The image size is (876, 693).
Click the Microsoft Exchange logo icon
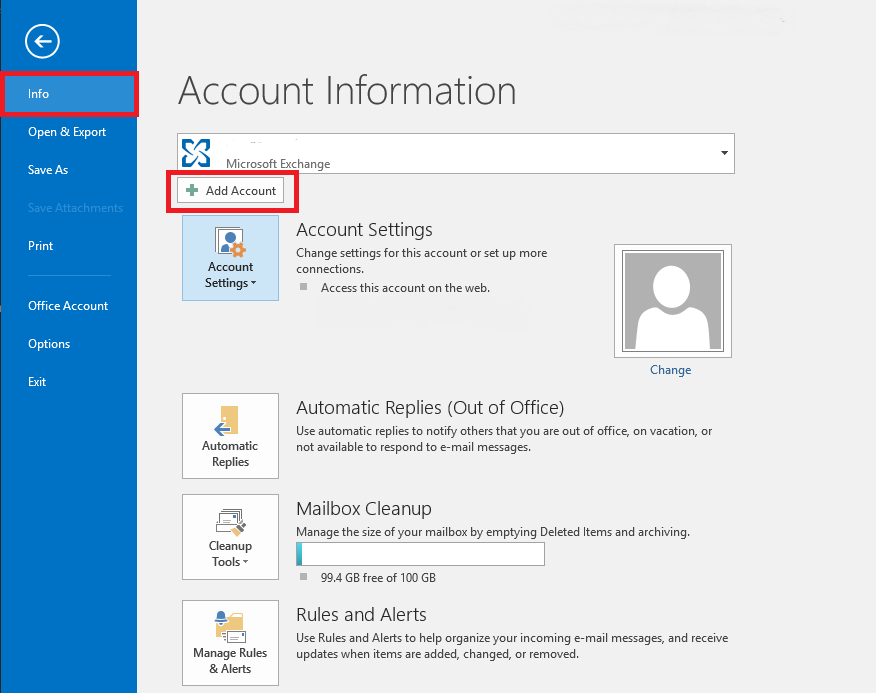[196, 153]
